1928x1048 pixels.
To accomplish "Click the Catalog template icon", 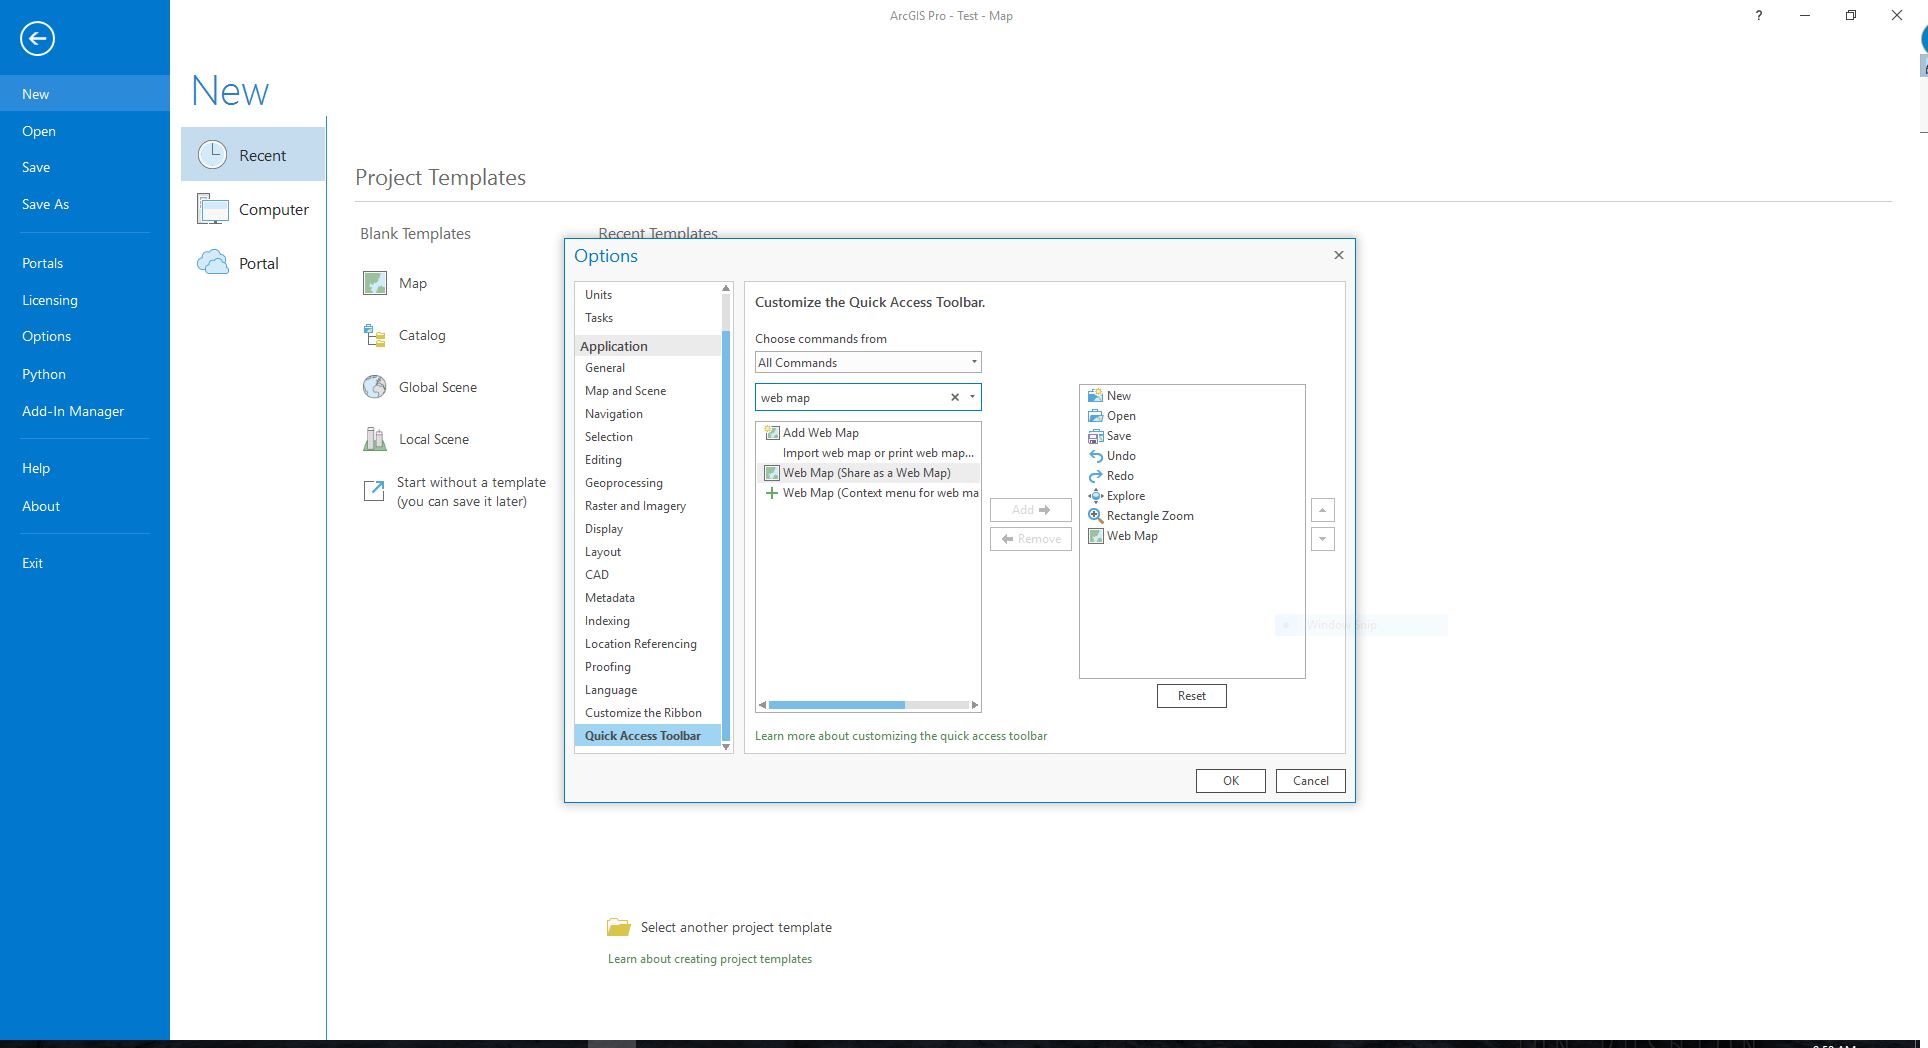I will (375, 335).
